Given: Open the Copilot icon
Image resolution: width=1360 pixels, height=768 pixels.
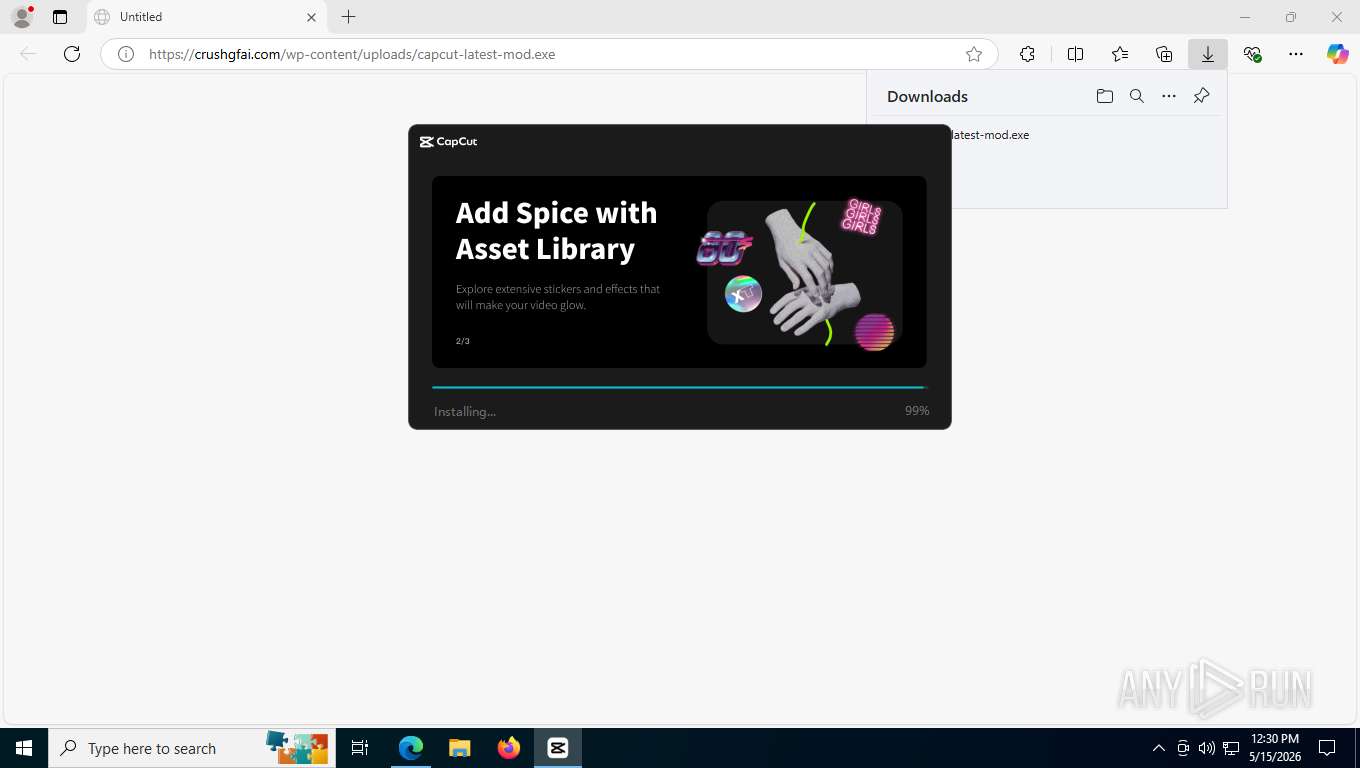Looking at the screenshot, I should pyautogui.click(x=1338, y=54).
